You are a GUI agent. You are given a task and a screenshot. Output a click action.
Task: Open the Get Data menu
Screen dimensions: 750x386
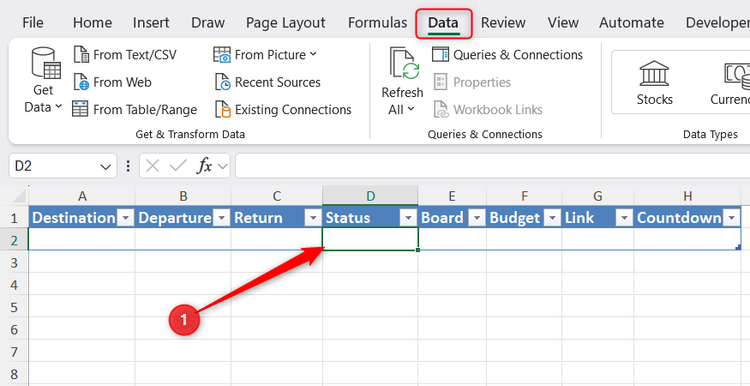(43, 80)
